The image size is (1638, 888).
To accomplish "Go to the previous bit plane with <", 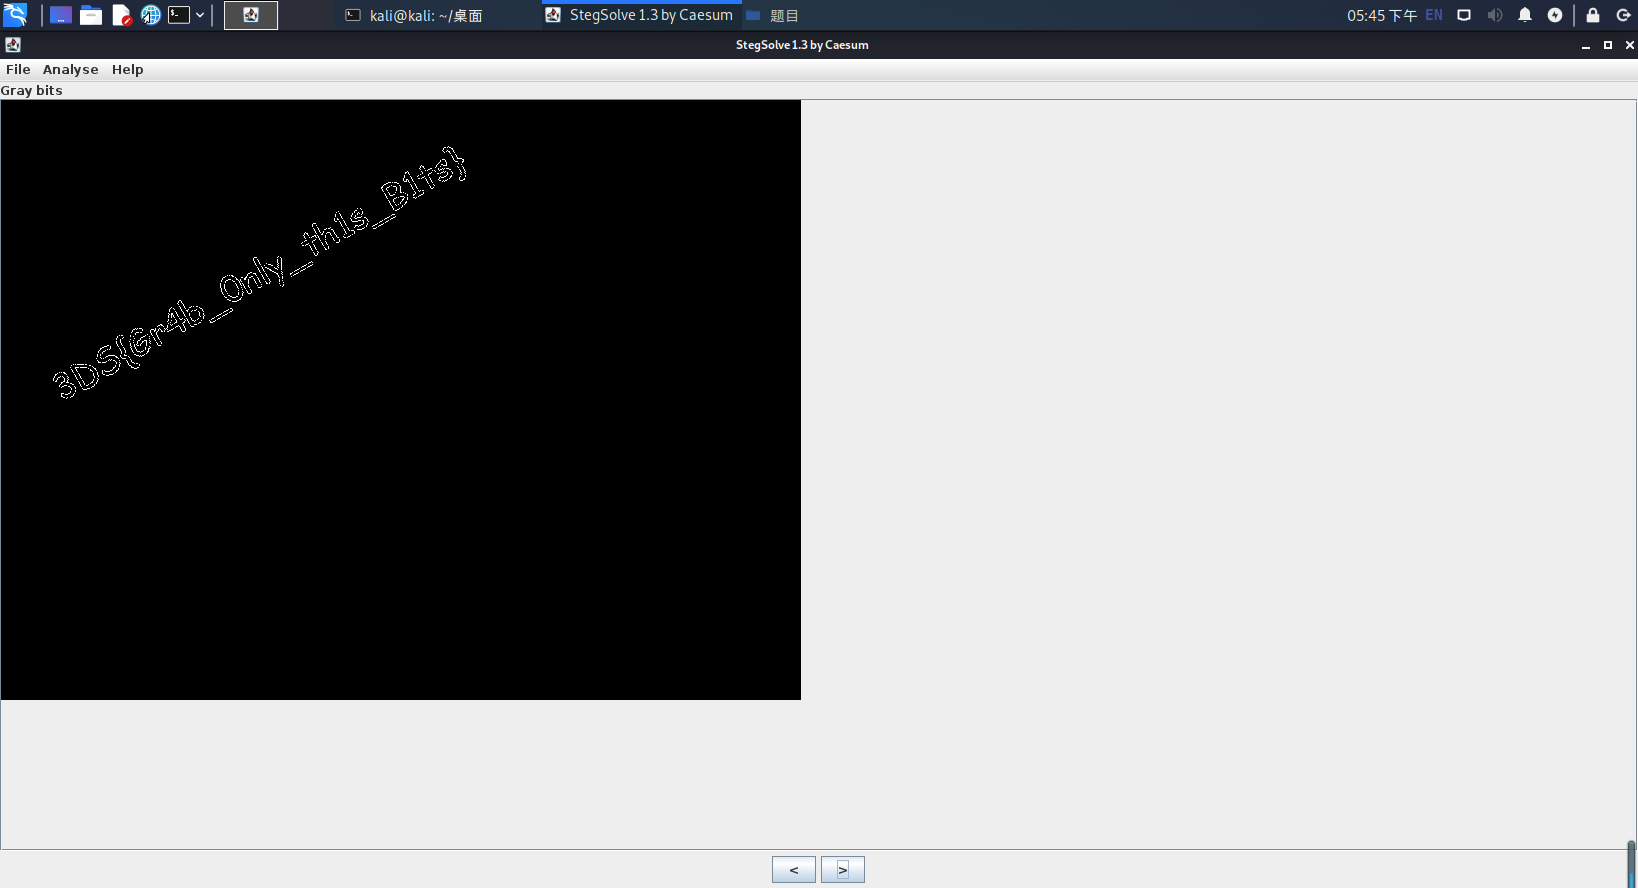I will [x=794, y=870].
